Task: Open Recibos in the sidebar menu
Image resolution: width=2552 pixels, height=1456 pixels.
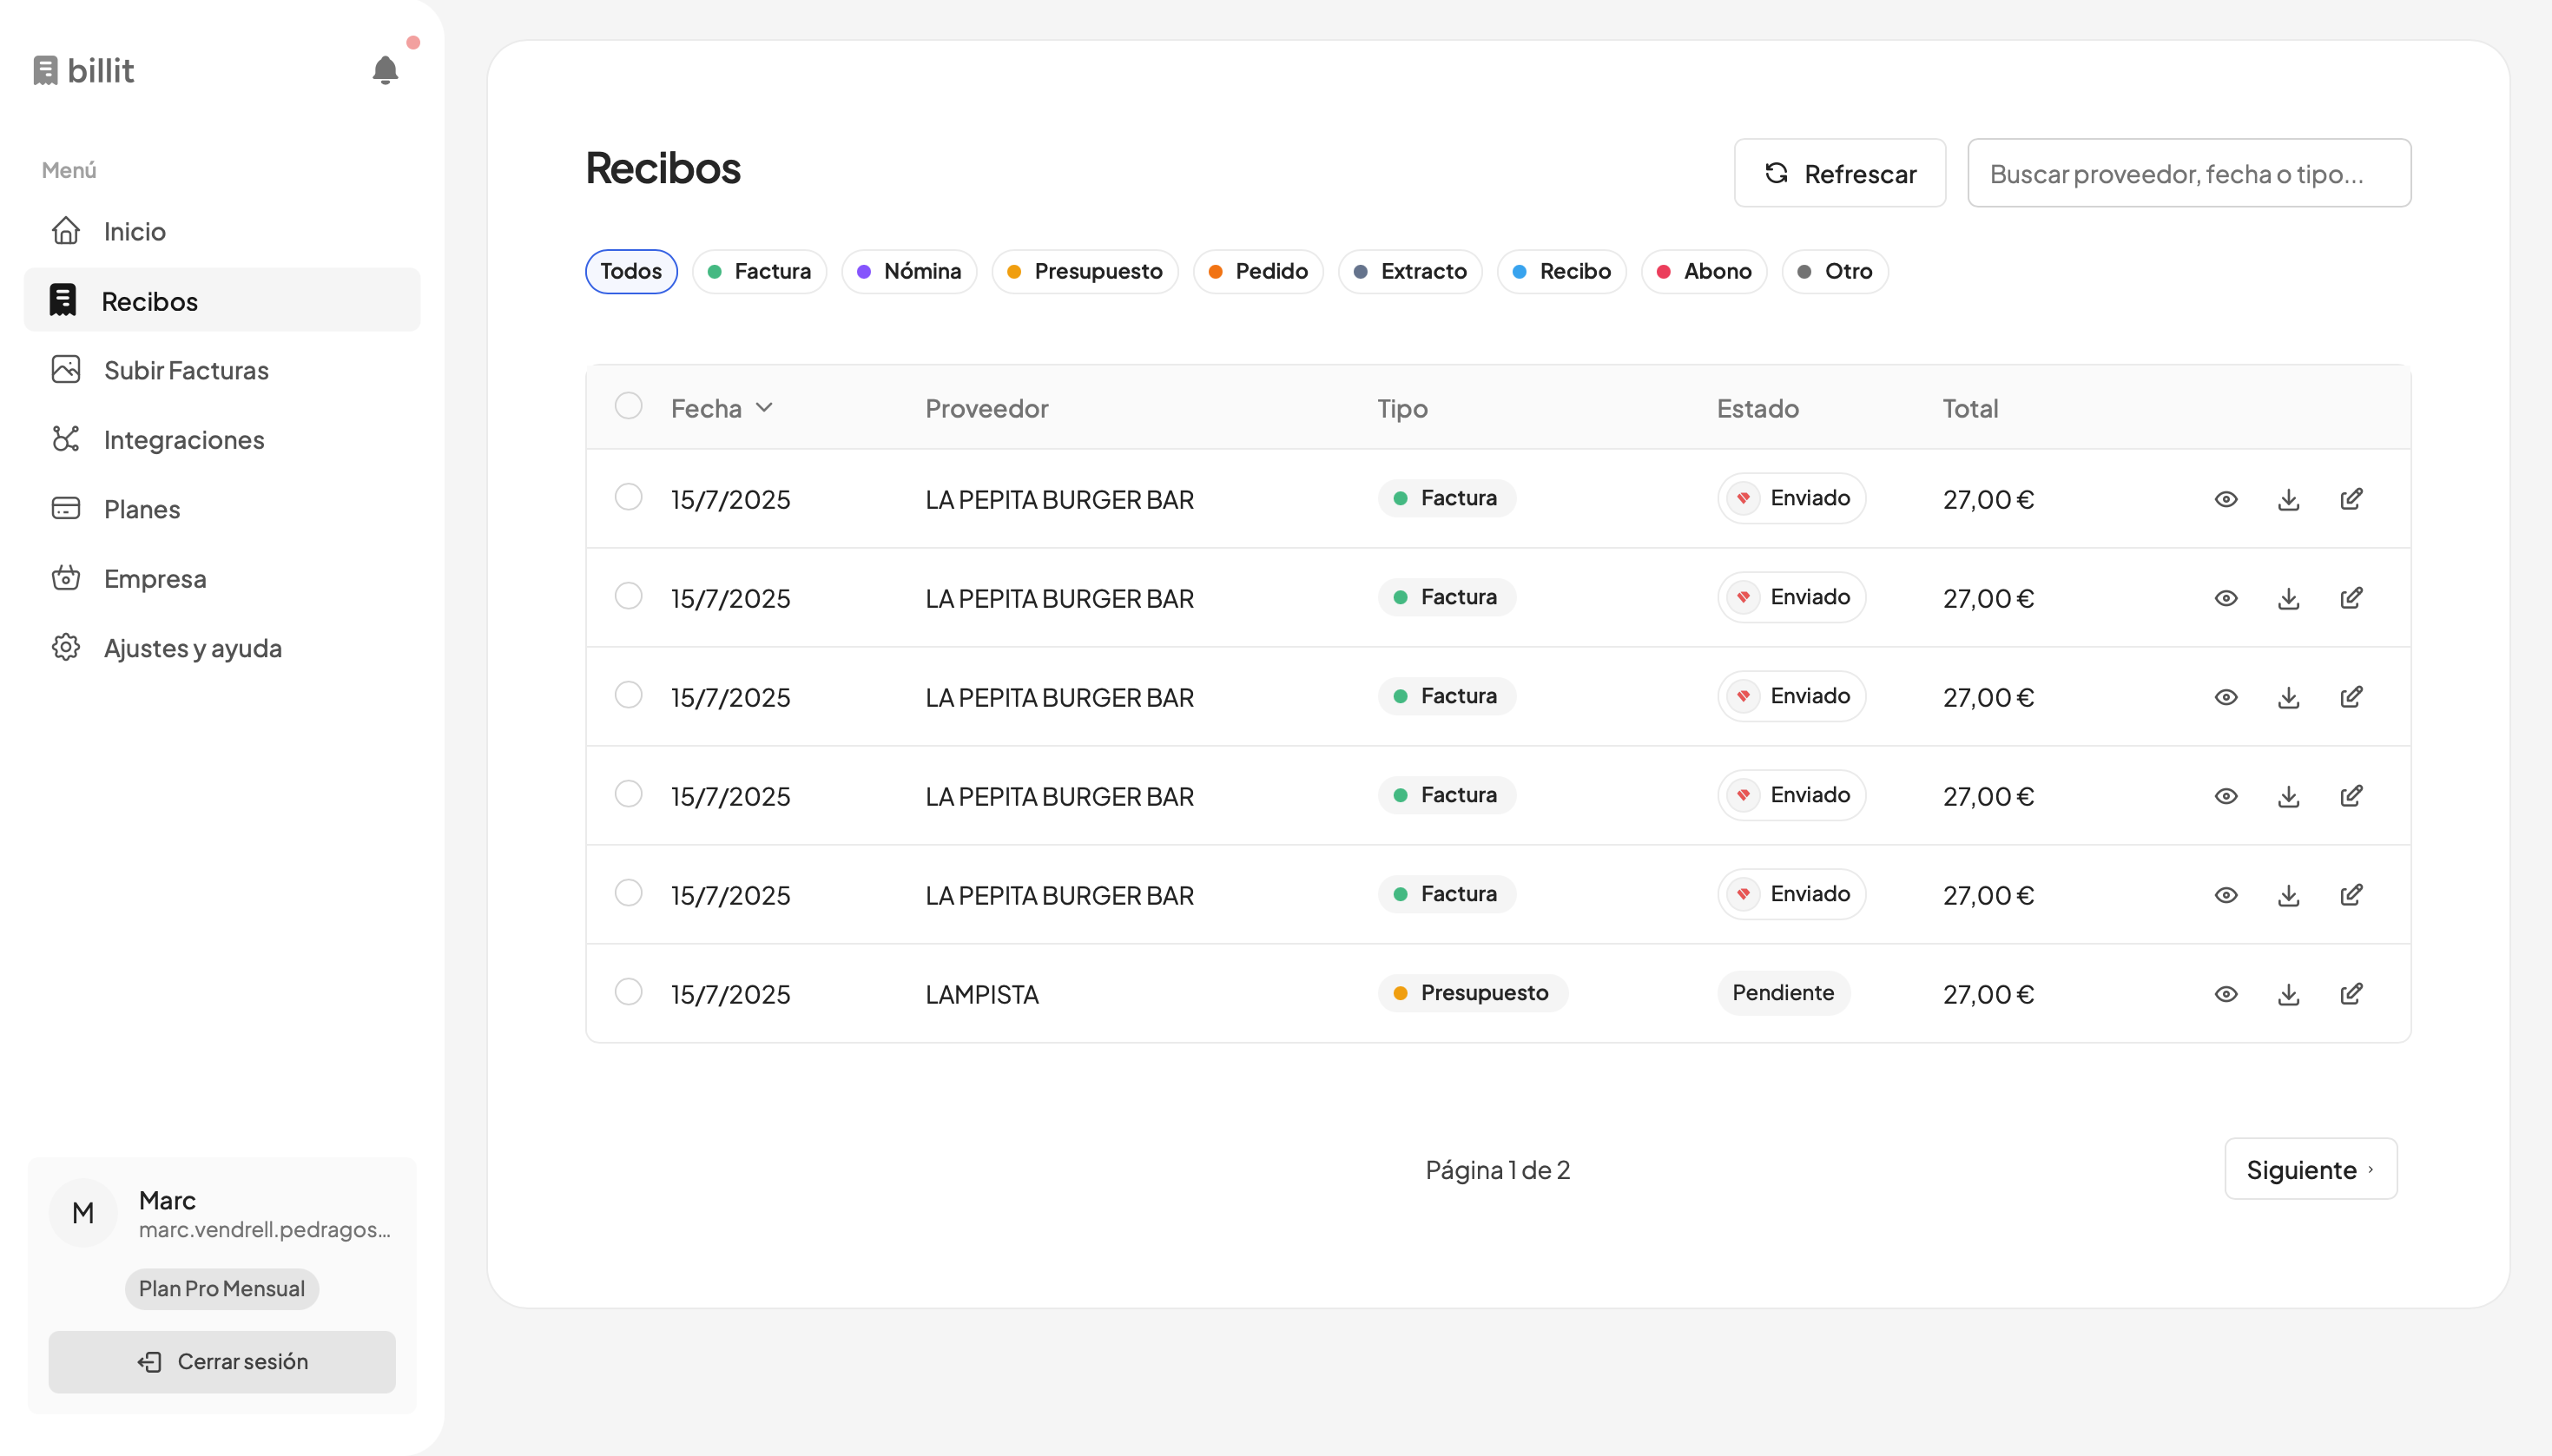Action: (x=222, y=300)
